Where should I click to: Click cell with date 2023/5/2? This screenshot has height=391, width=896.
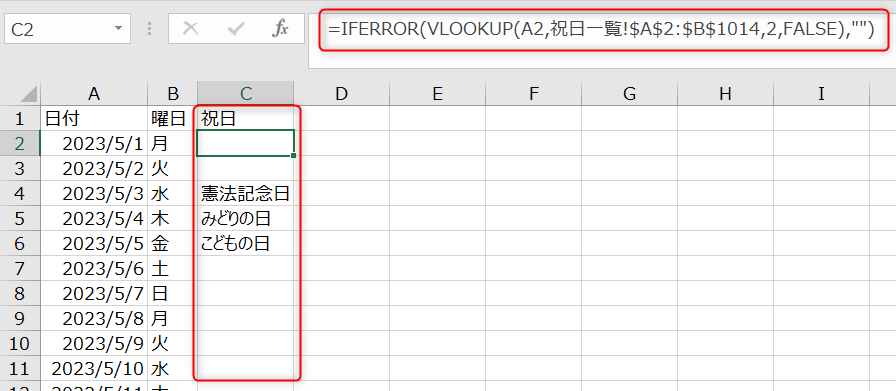click(x=94, y=169)
